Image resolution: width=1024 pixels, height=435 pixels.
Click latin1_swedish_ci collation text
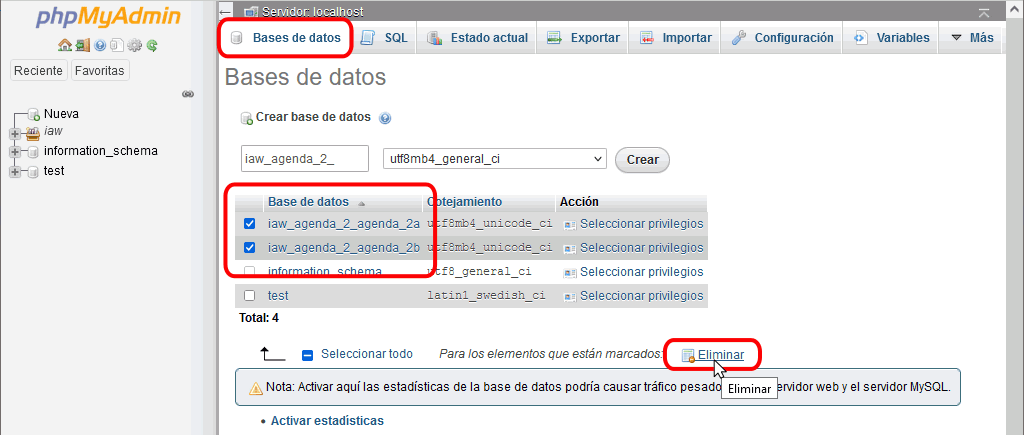[487, 296]
